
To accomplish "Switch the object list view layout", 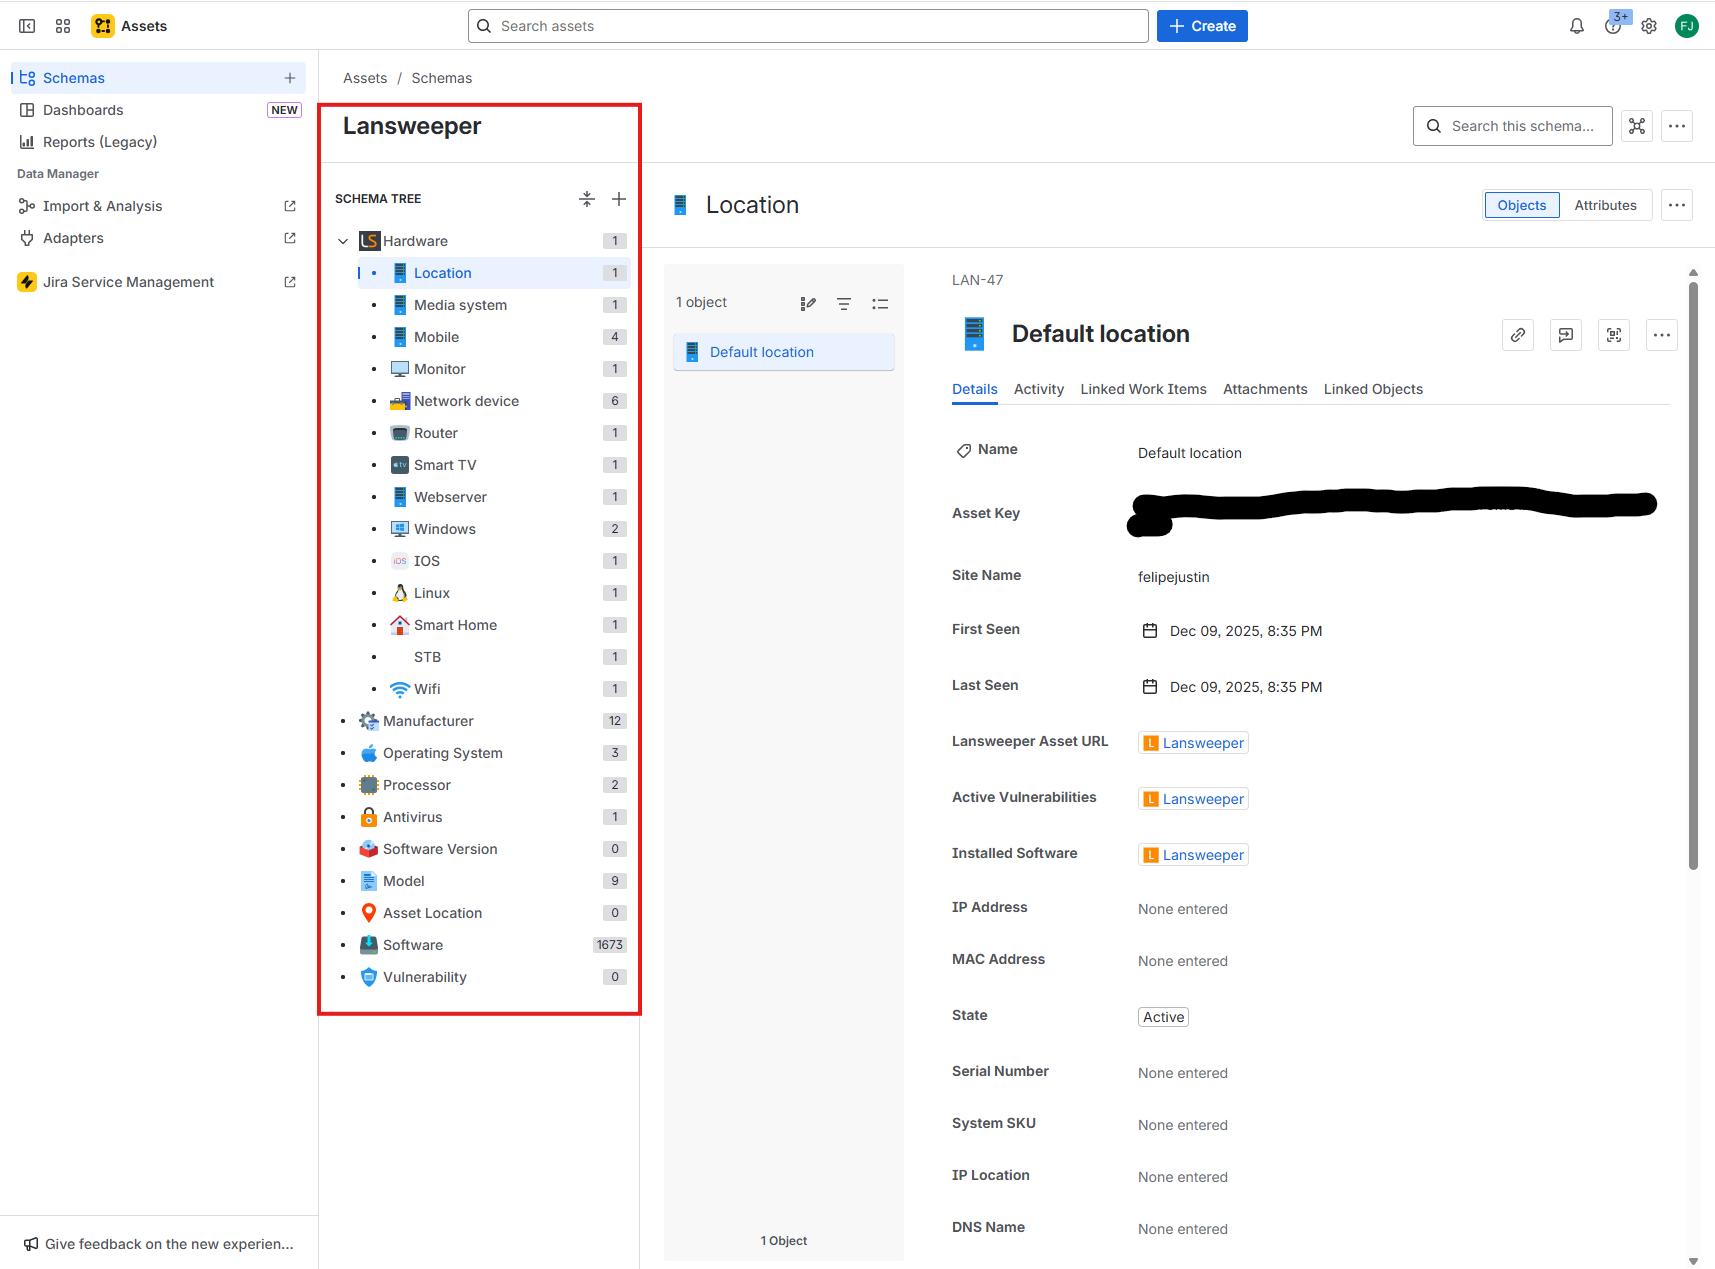I will point(880,304).
